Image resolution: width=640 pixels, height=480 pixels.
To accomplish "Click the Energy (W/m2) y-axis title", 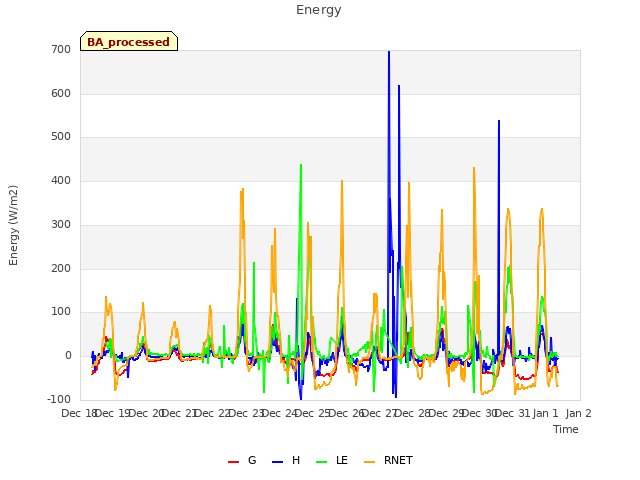I will coord(13,225).
